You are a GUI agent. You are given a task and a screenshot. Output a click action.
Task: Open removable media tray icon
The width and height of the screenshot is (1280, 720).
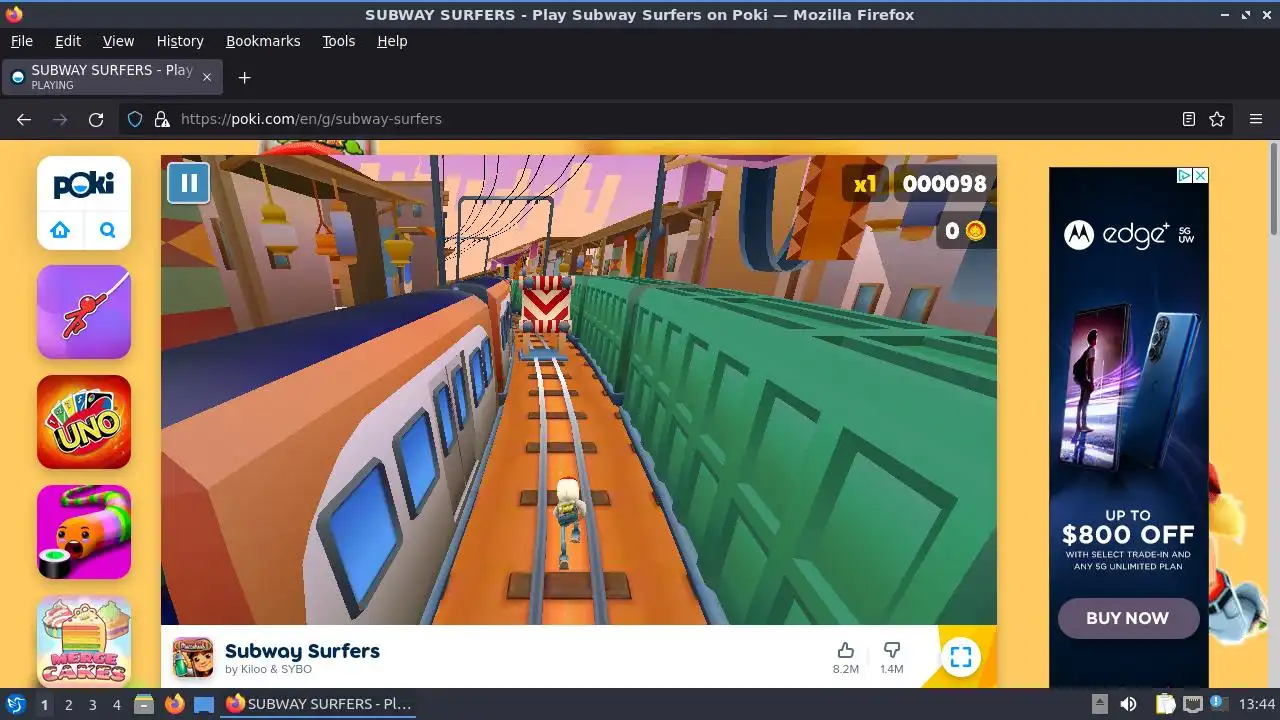pyautogui.click(x=1100, y=704)
